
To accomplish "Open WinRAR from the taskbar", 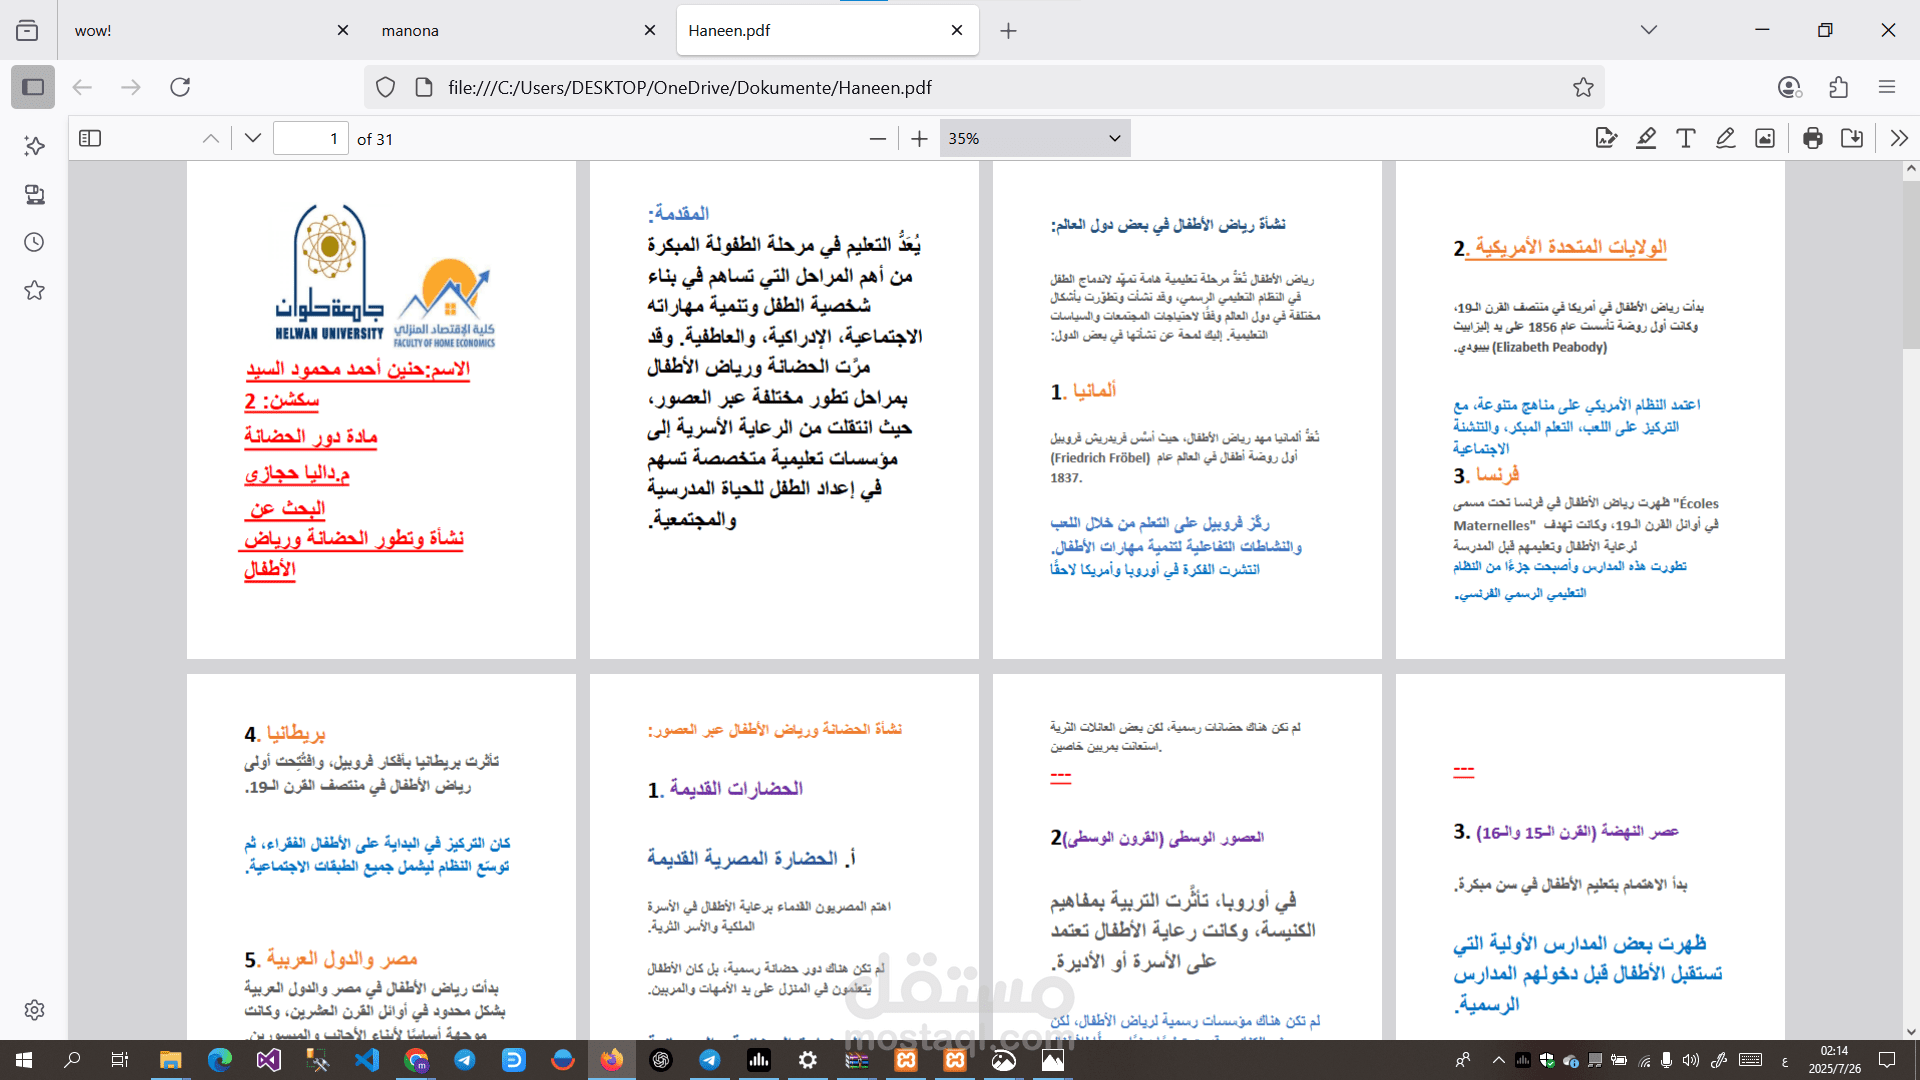I will 857,1060.
